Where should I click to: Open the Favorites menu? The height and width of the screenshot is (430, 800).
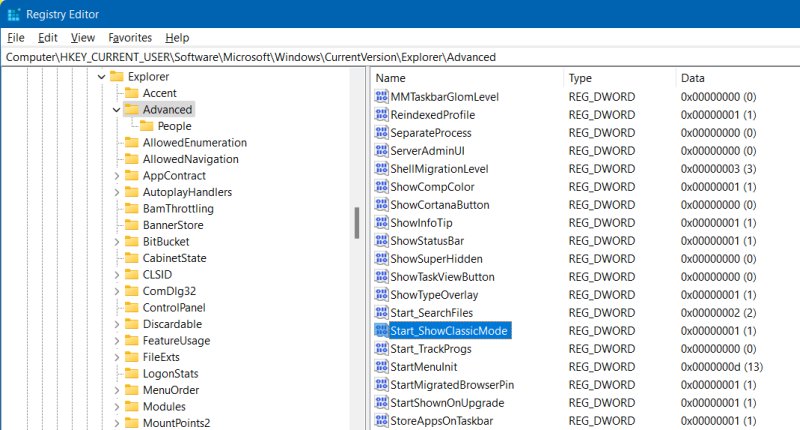[x=130, y=37]
